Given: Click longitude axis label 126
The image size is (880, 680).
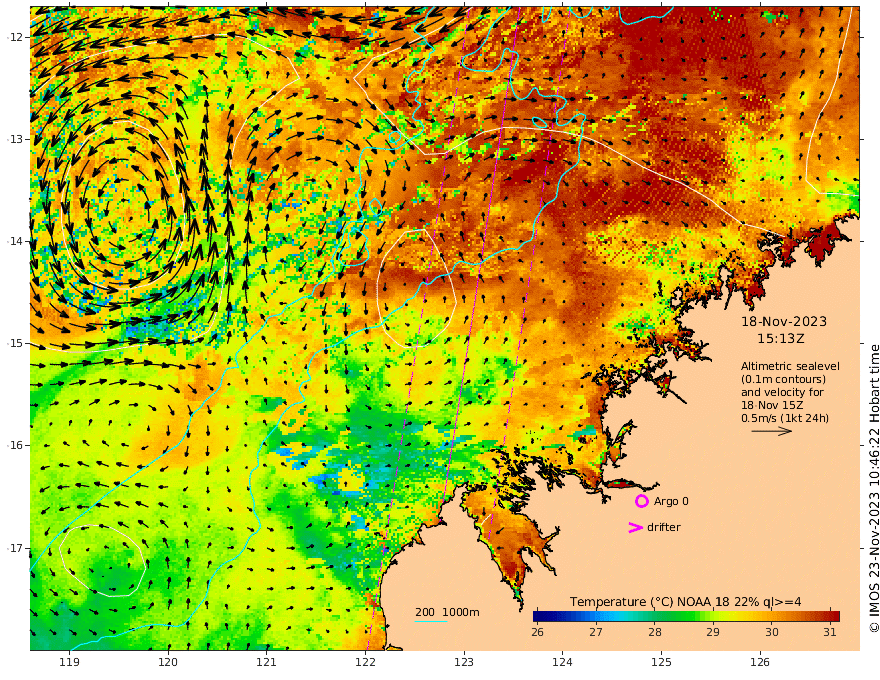Looking at the screenshot, I should click(760, 662).
